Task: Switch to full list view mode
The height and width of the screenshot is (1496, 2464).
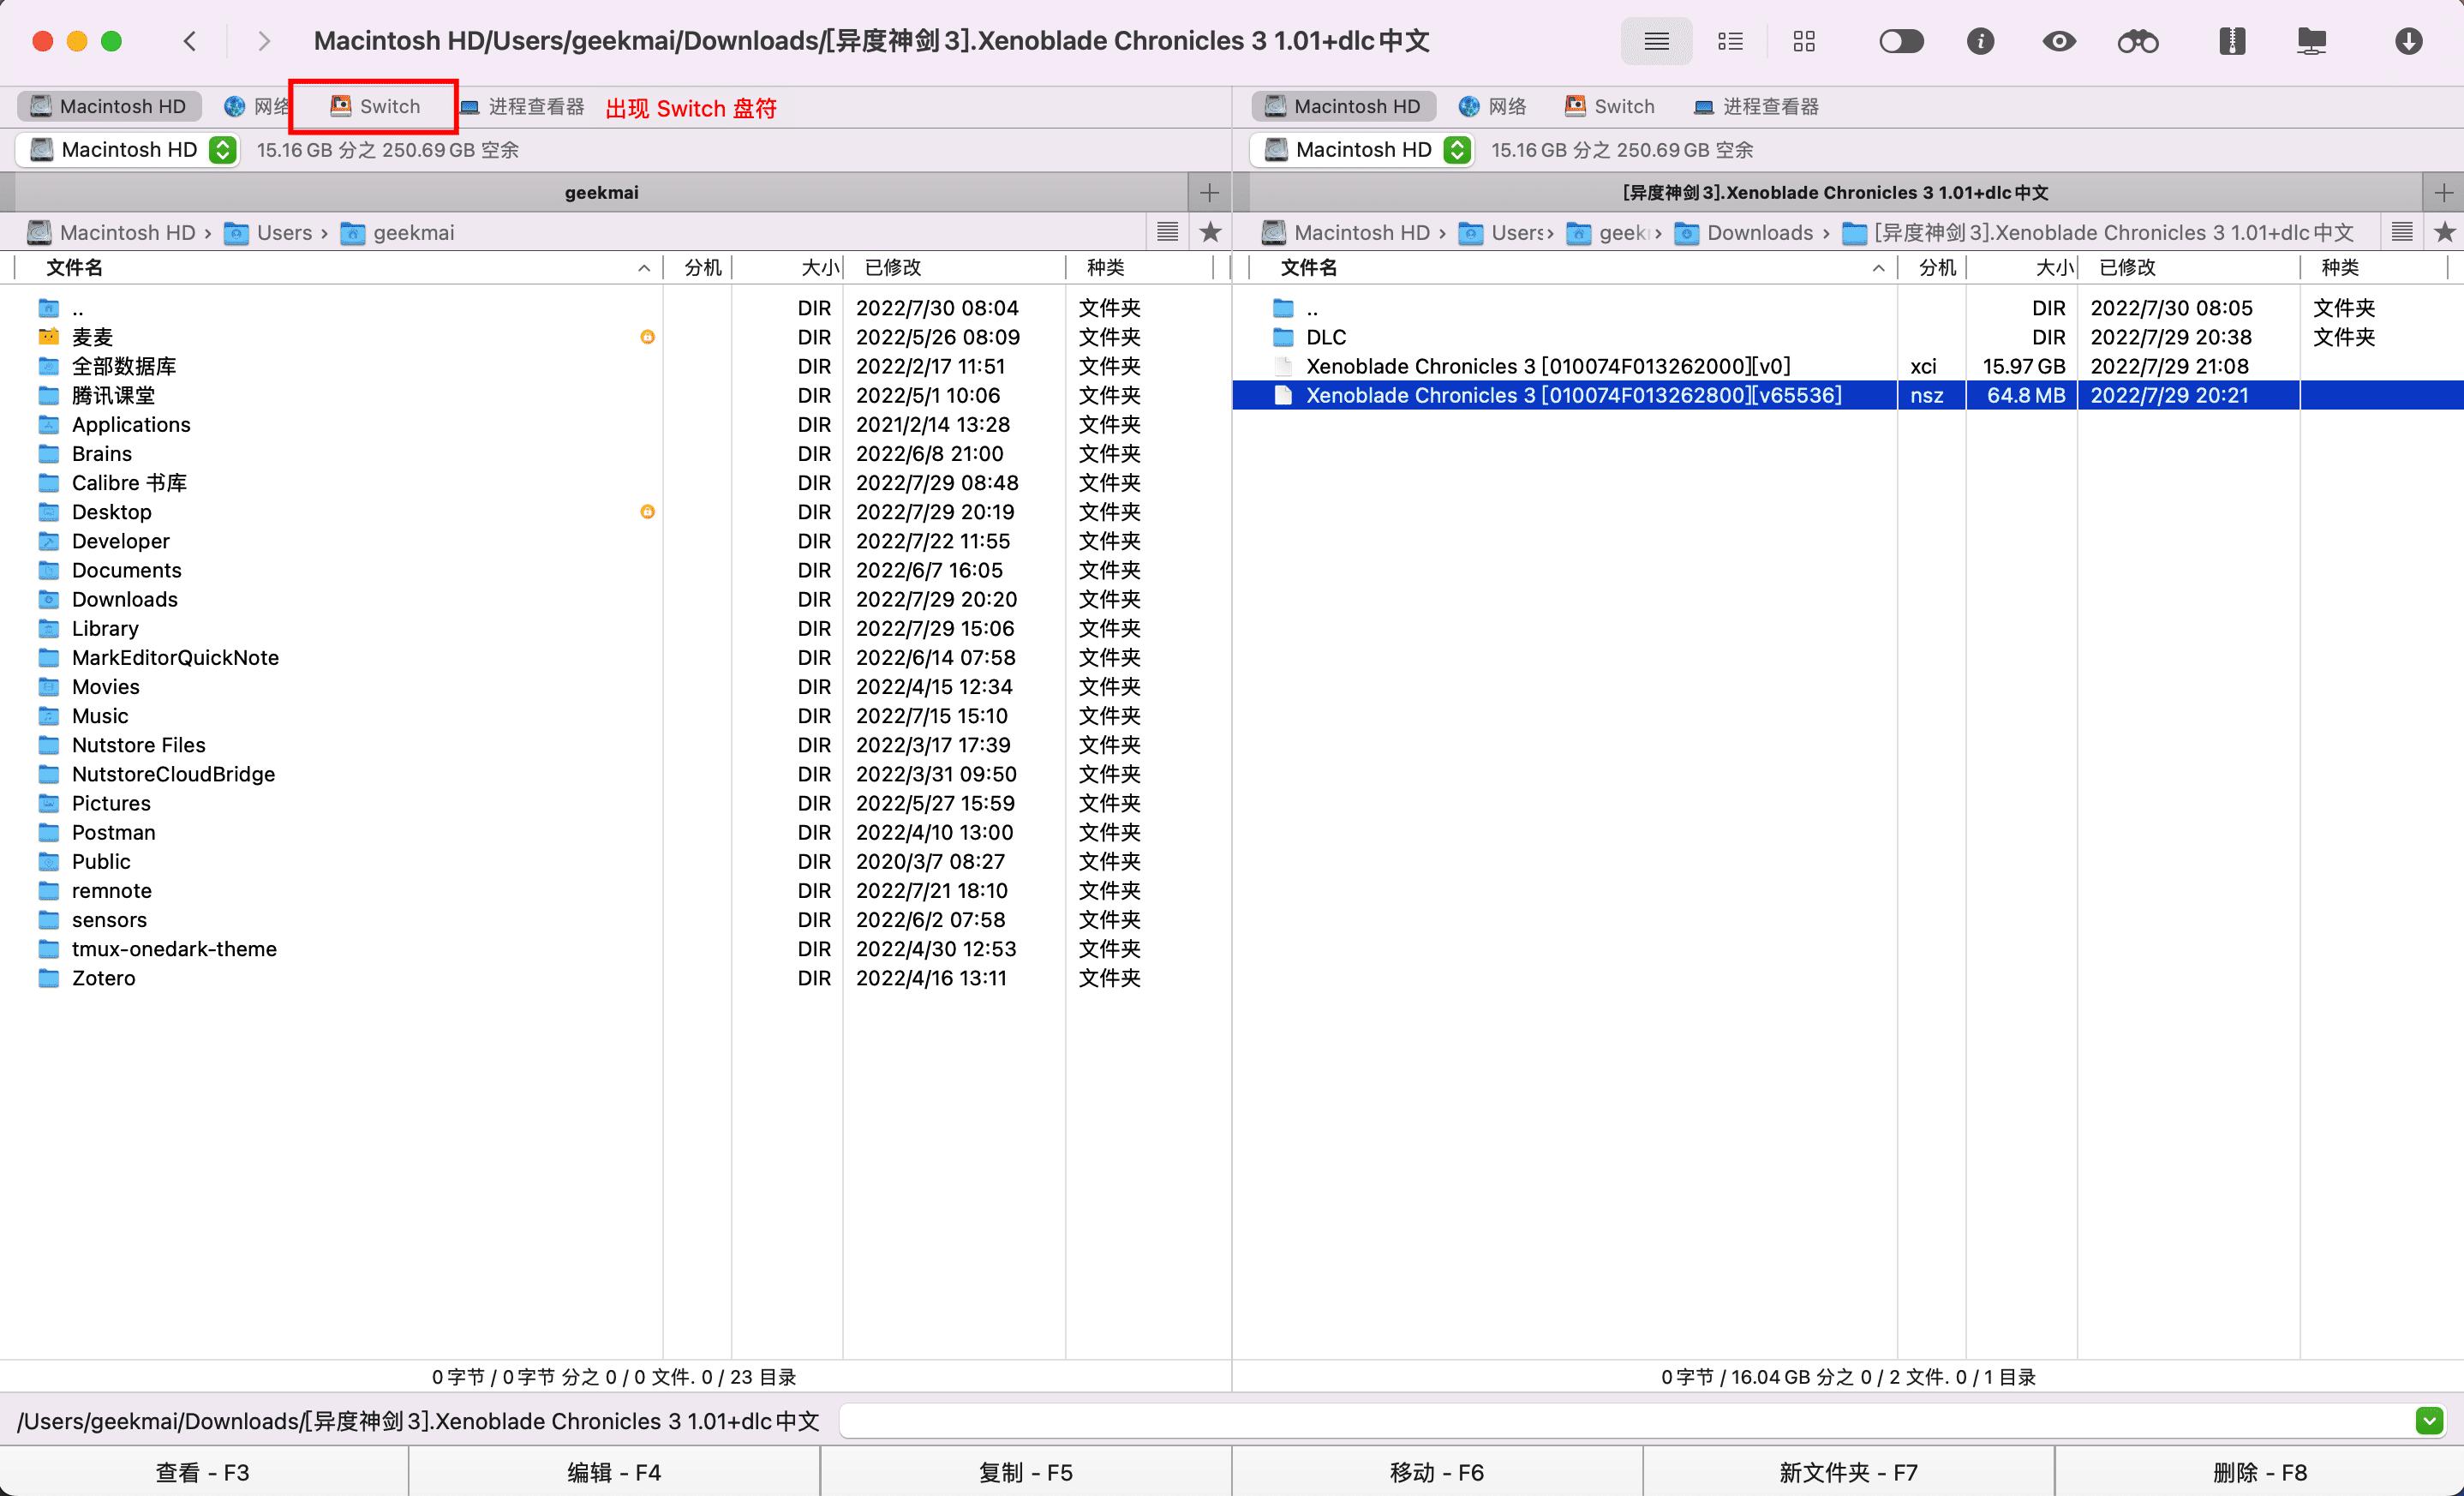Action: tap(1656, 41)
